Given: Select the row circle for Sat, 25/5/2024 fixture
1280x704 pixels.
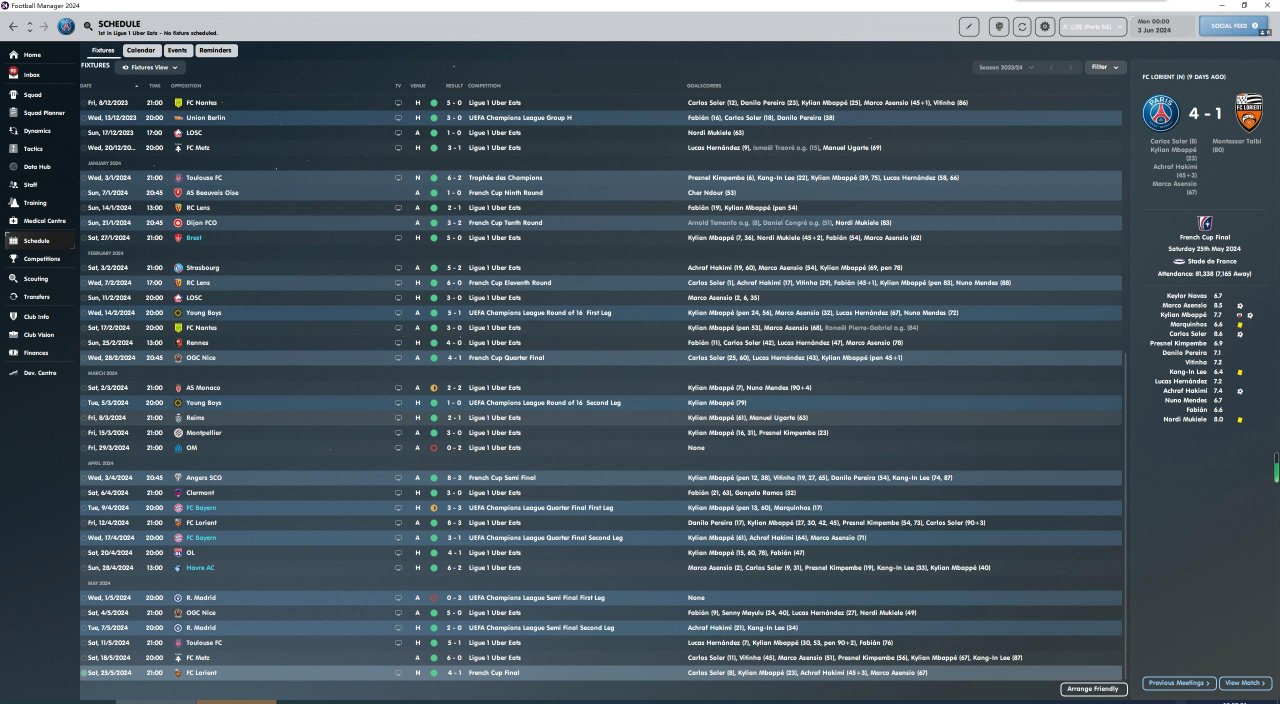Looking at the screenshot, I should coord(84,673).
